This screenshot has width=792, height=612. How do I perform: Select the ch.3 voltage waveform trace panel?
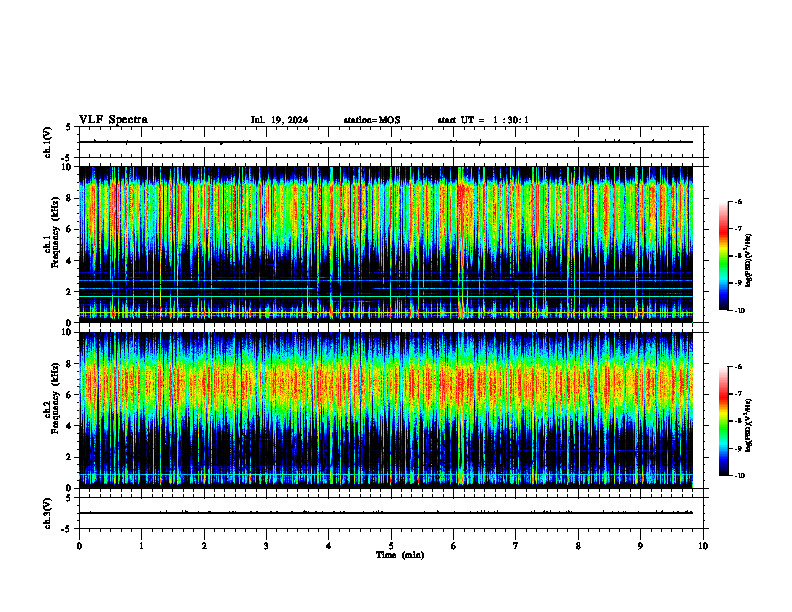391,513
